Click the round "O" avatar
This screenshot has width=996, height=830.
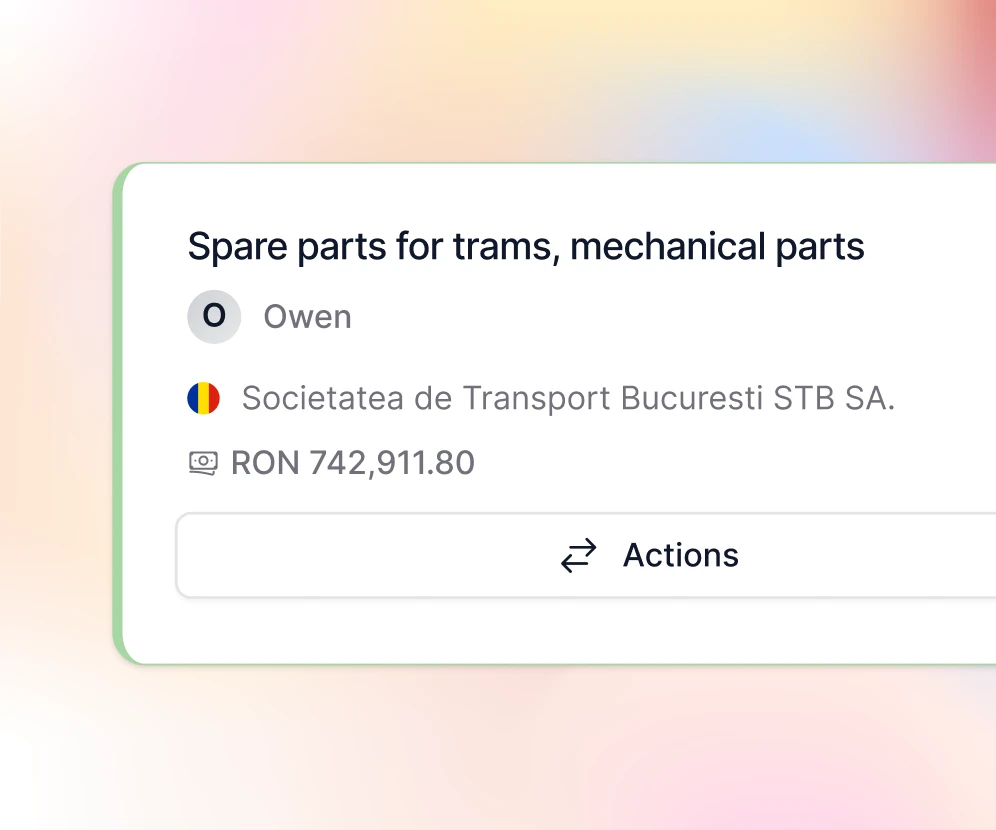pos(214,317)
